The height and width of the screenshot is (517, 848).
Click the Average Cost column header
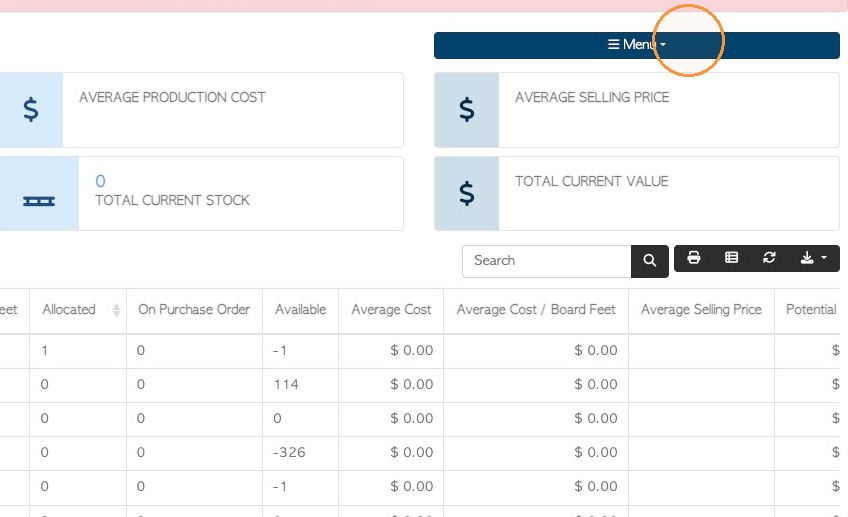391,310
